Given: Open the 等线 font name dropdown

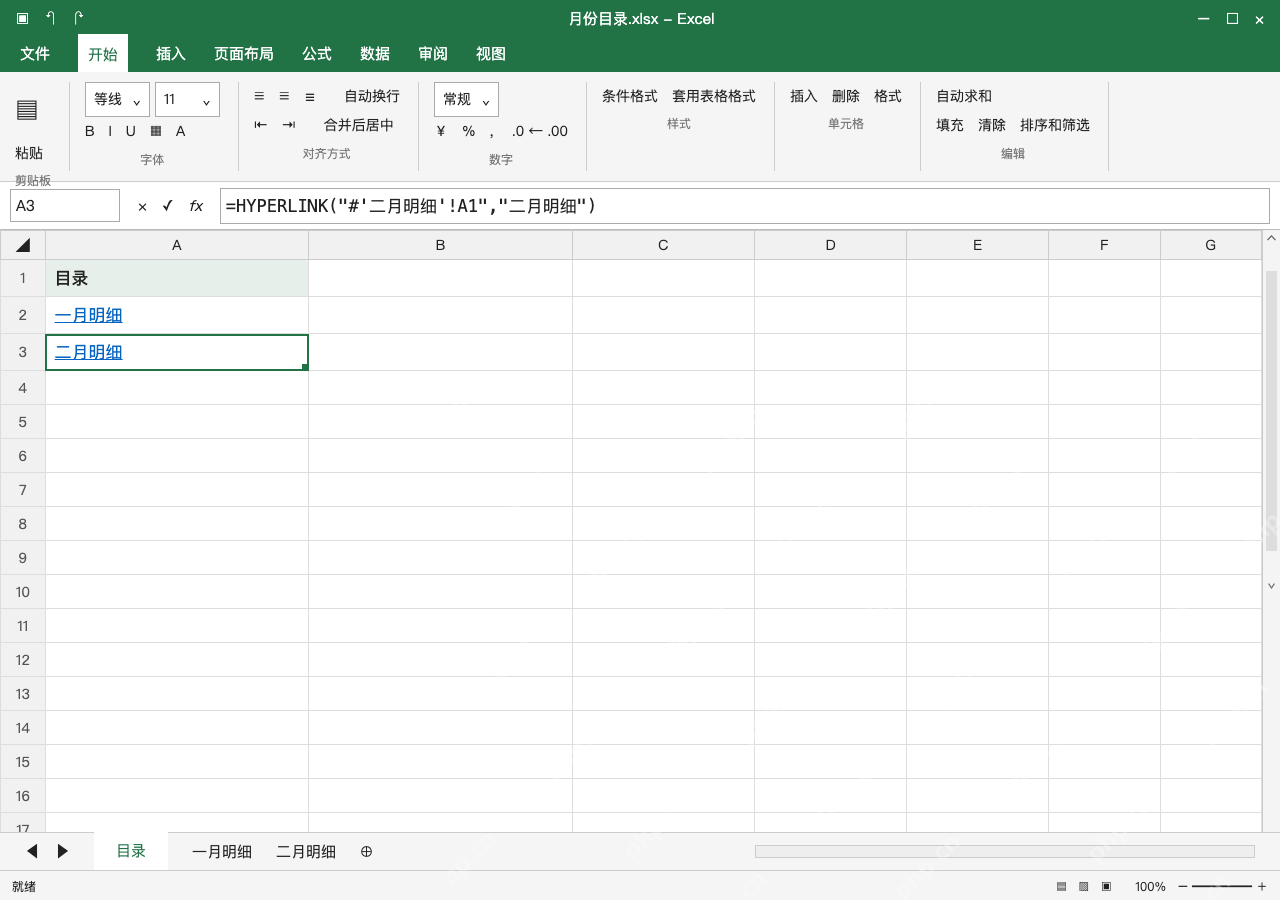Looking at the screenshot, I should (118, 99).
